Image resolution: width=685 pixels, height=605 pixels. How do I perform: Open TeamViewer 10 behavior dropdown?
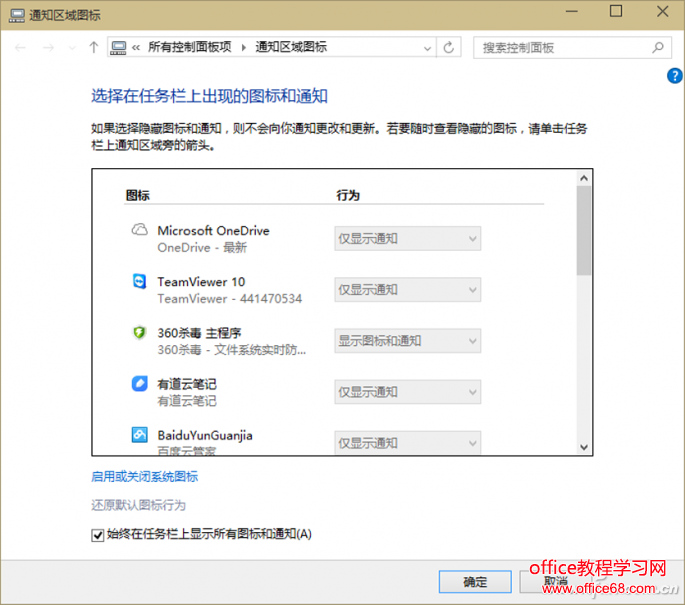pos(408,290)
